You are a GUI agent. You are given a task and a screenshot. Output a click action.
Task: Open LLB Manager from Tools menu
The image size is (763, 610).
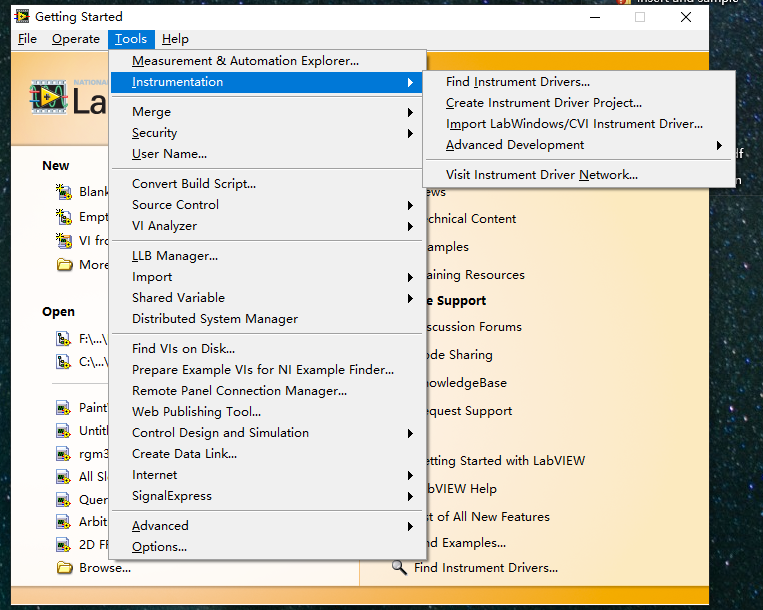(267, 255)
